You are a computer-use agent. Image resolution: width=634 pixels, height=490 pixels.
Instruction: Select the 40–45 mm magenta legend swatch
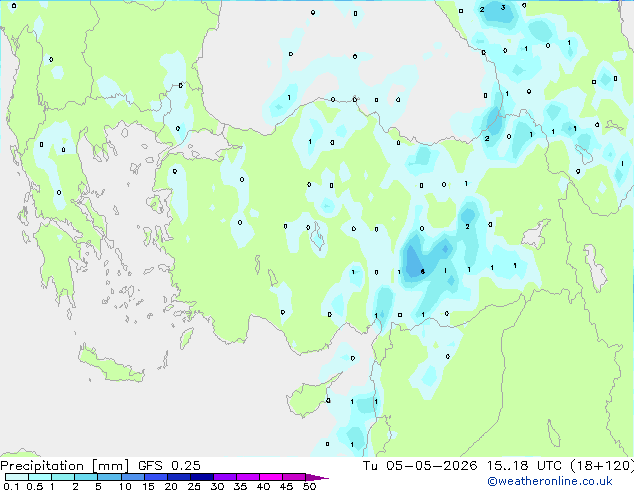point(271,477)
